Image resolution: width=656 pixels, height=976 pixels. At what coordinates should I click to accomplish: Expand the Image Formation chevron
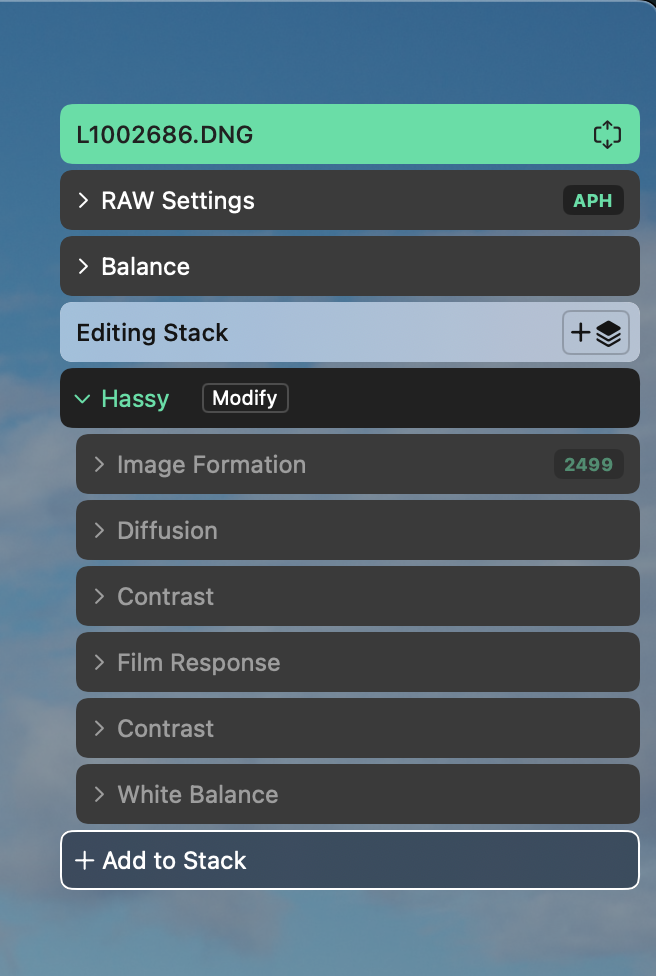point(99,465)
